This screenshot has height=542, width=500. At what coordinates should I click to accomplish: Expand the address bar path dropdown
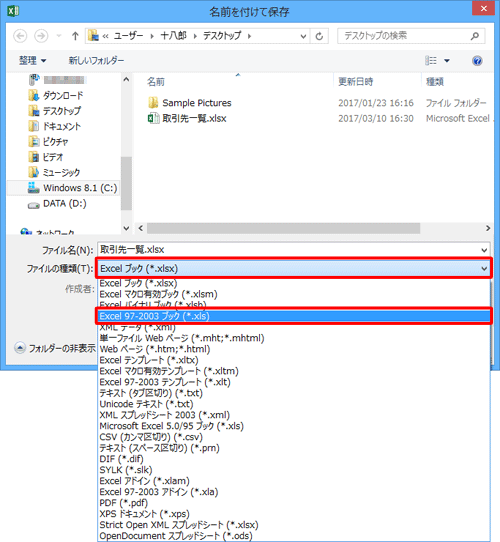303,36
